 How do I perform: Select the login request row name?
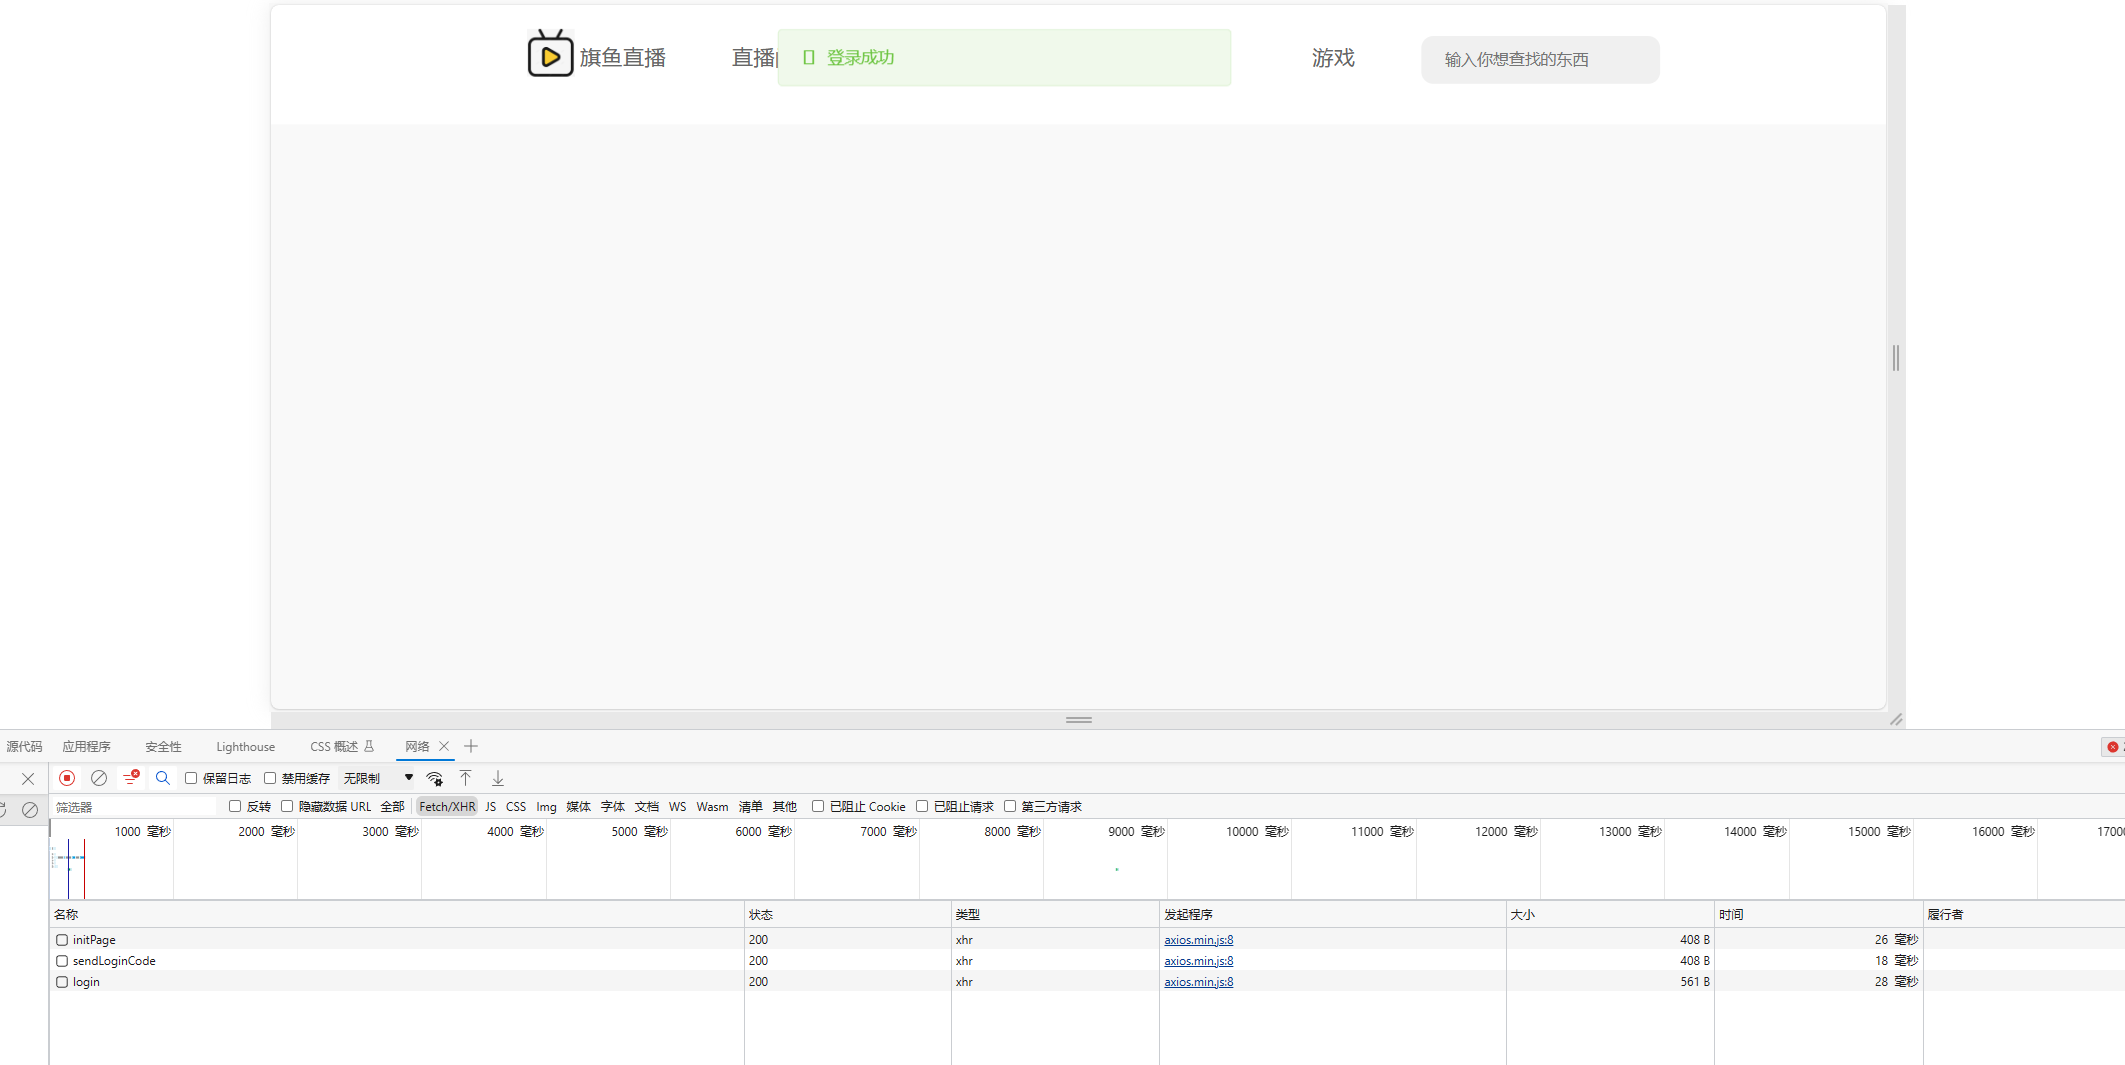click(86, 982)
